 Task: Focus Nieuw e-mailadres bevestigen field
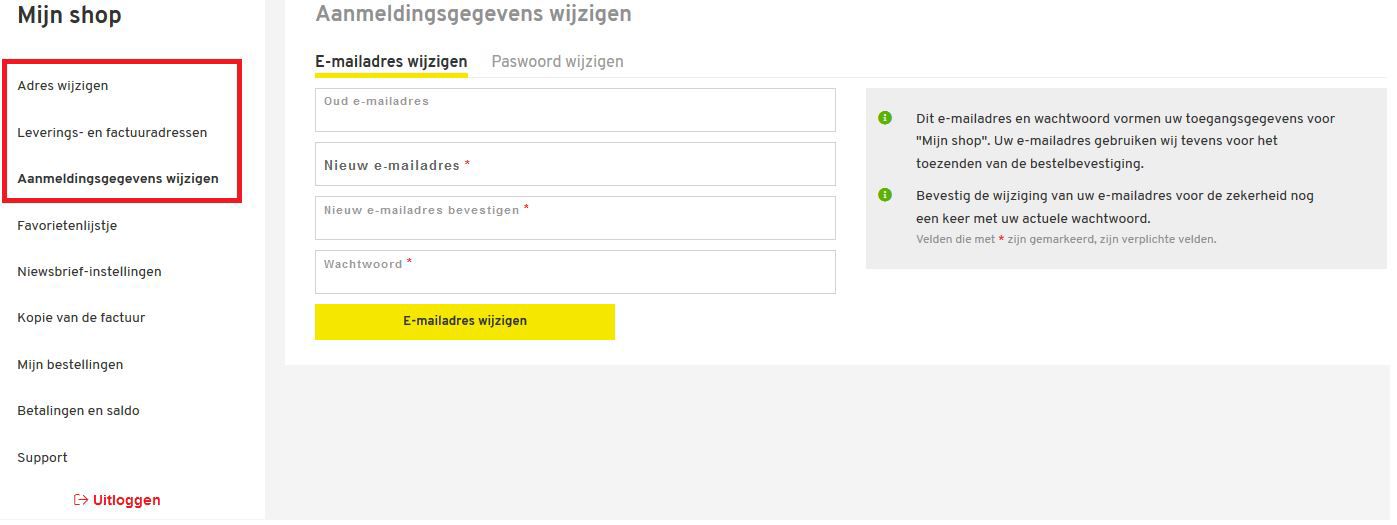575,218
